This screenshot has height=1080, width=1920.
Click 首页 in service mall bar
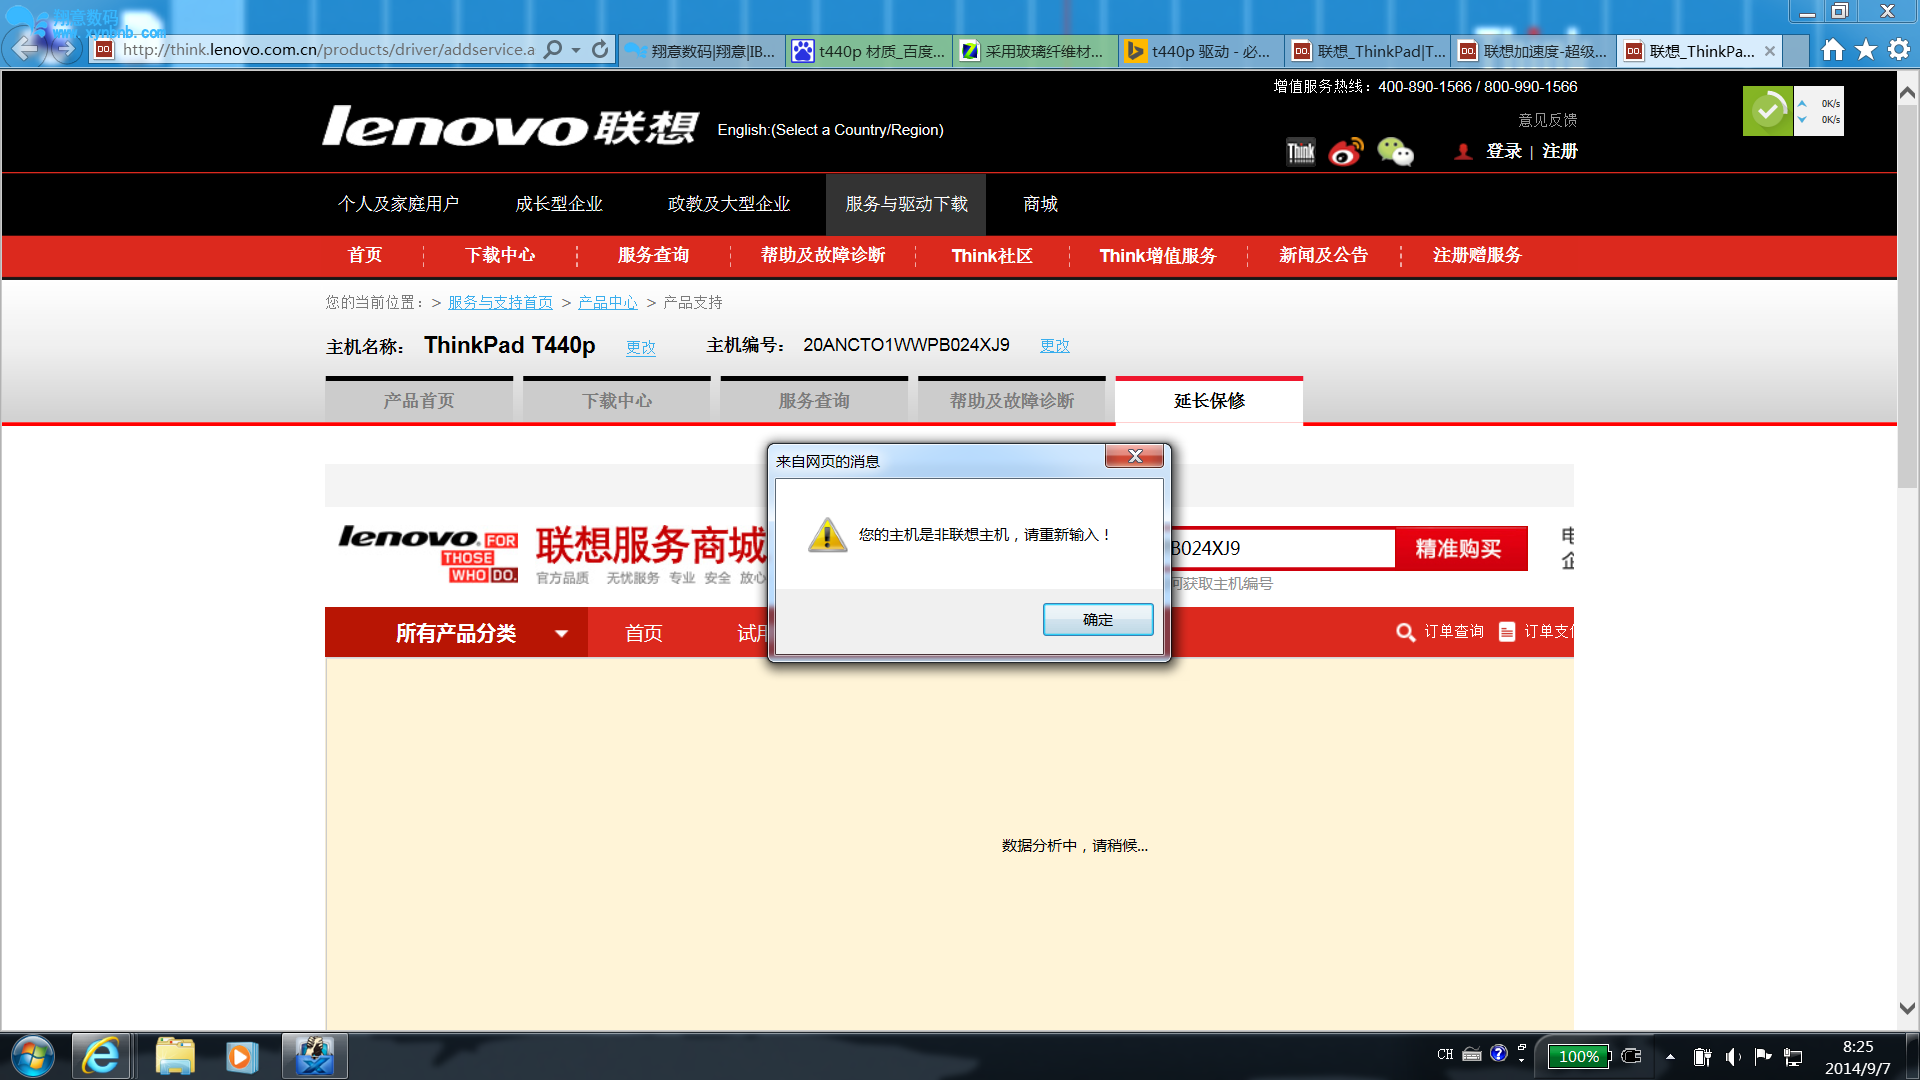(x=643, y=632)
